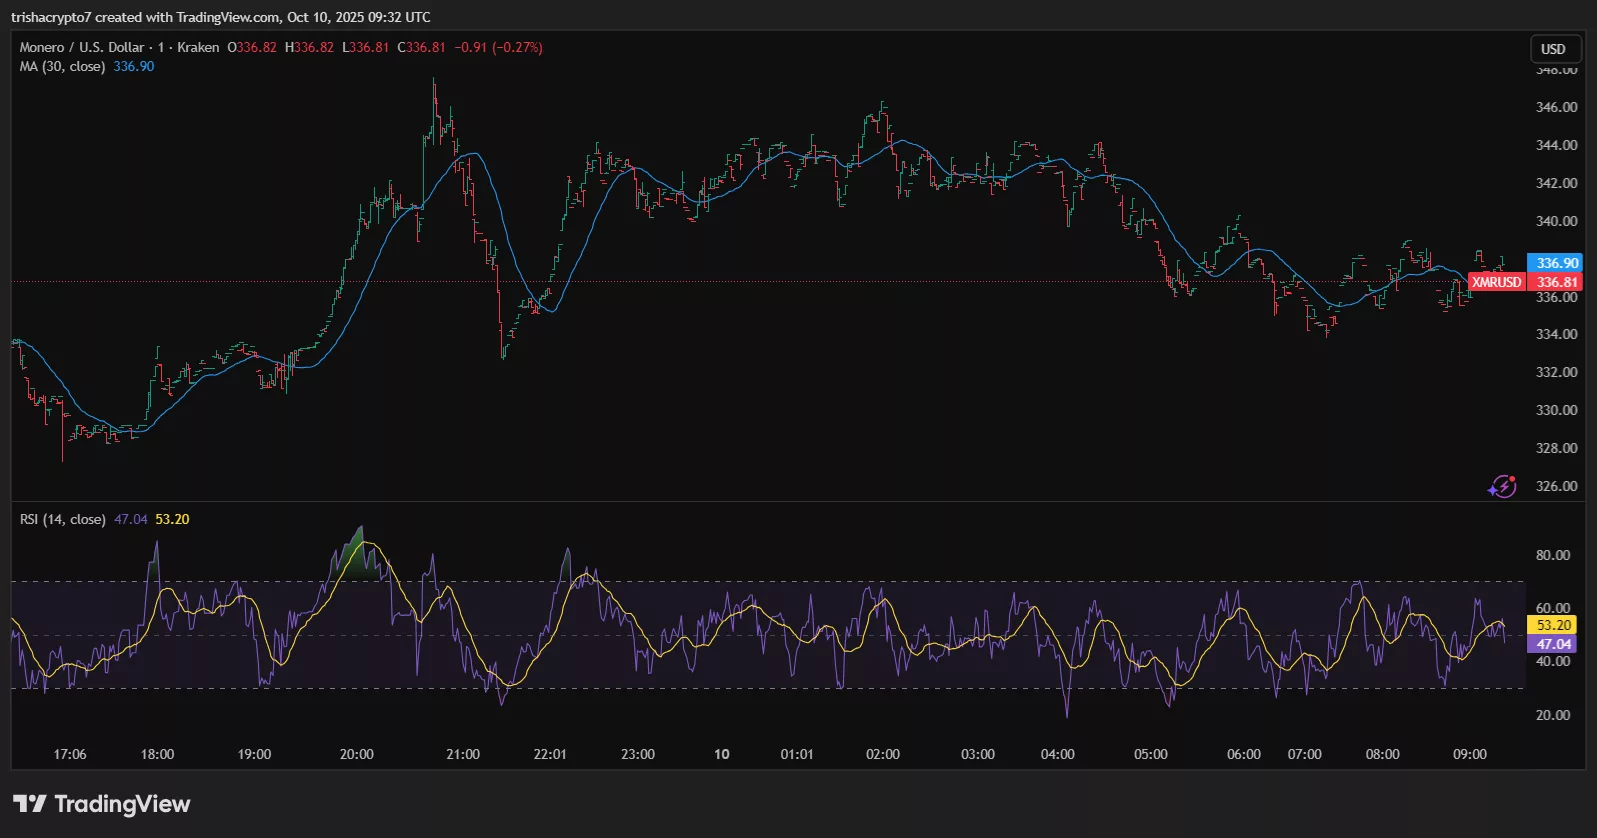Select the MA (30, close) indicator legend
Screen dimensions: 1597x838
(x=62, y=66)
